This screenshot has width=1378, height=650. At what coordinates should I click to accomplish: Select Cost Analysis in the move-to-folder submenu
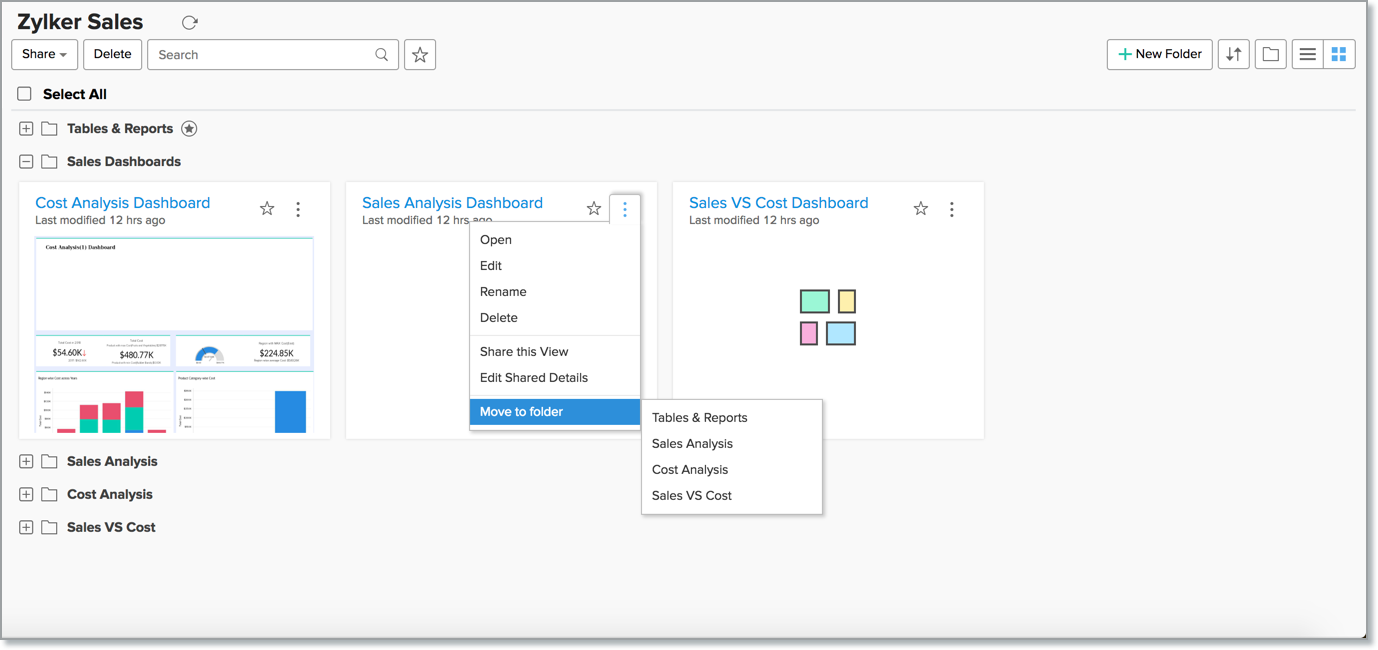[x=690, y=470]
